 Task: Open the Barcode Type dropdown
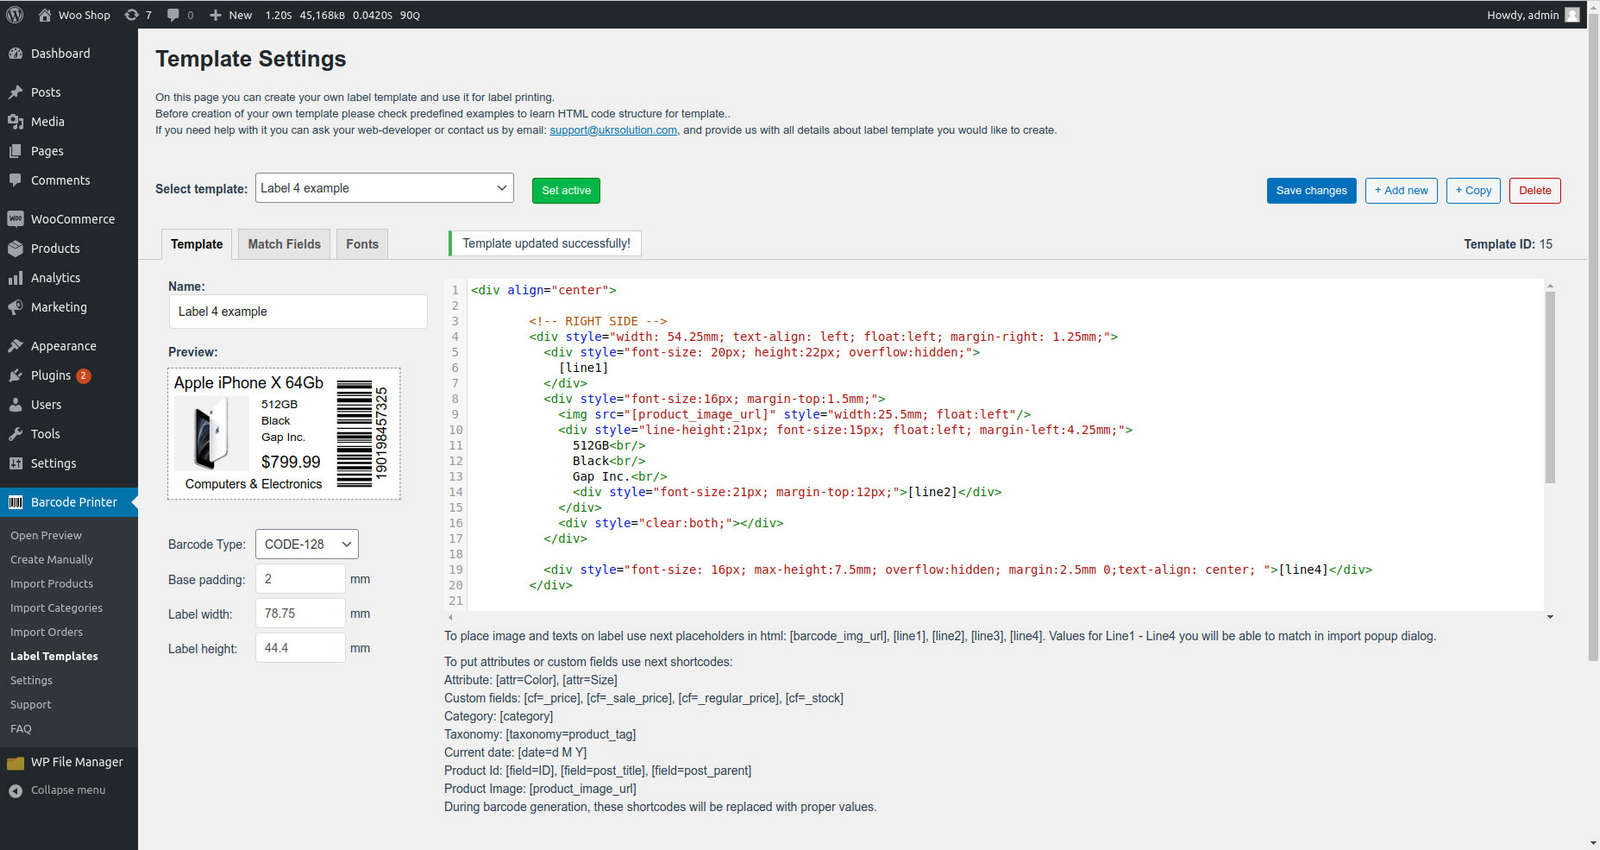(307, 544)
